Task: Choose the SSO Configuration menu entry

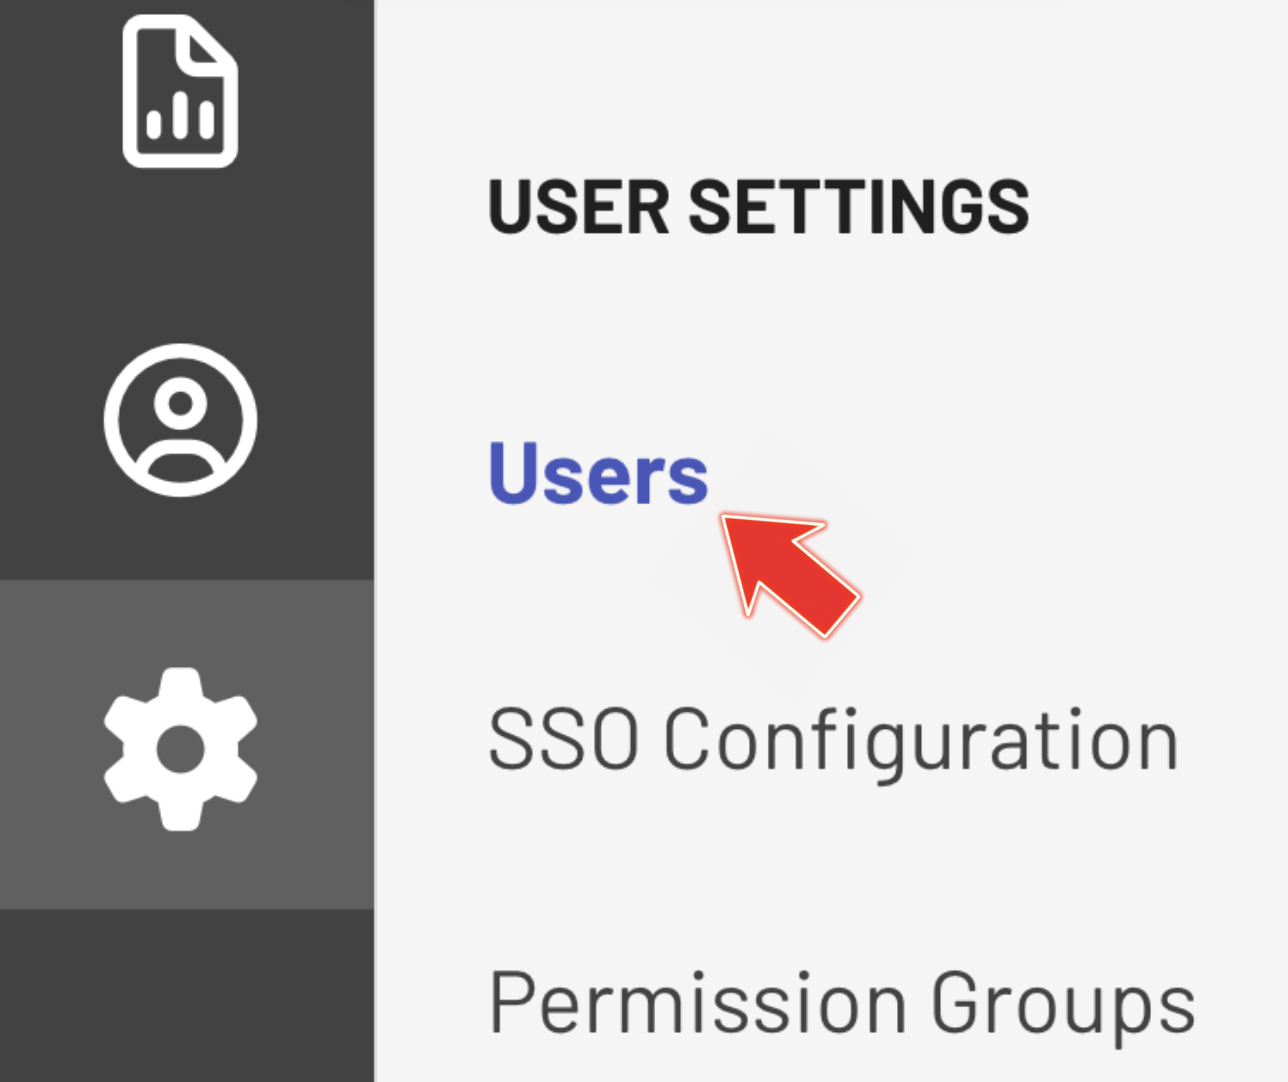Action: pos(832,741)
